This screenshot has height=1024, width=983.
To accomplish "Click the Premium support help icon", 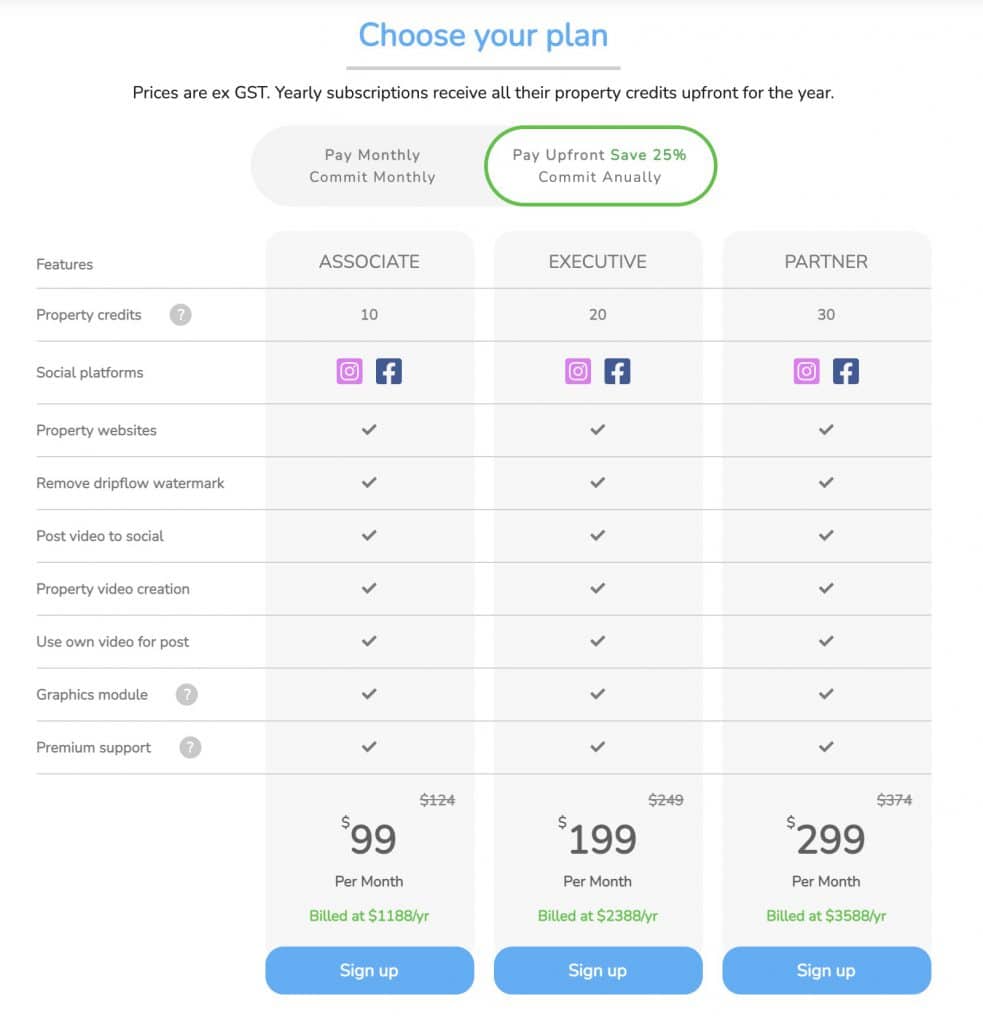I will [x=190, y=747].
